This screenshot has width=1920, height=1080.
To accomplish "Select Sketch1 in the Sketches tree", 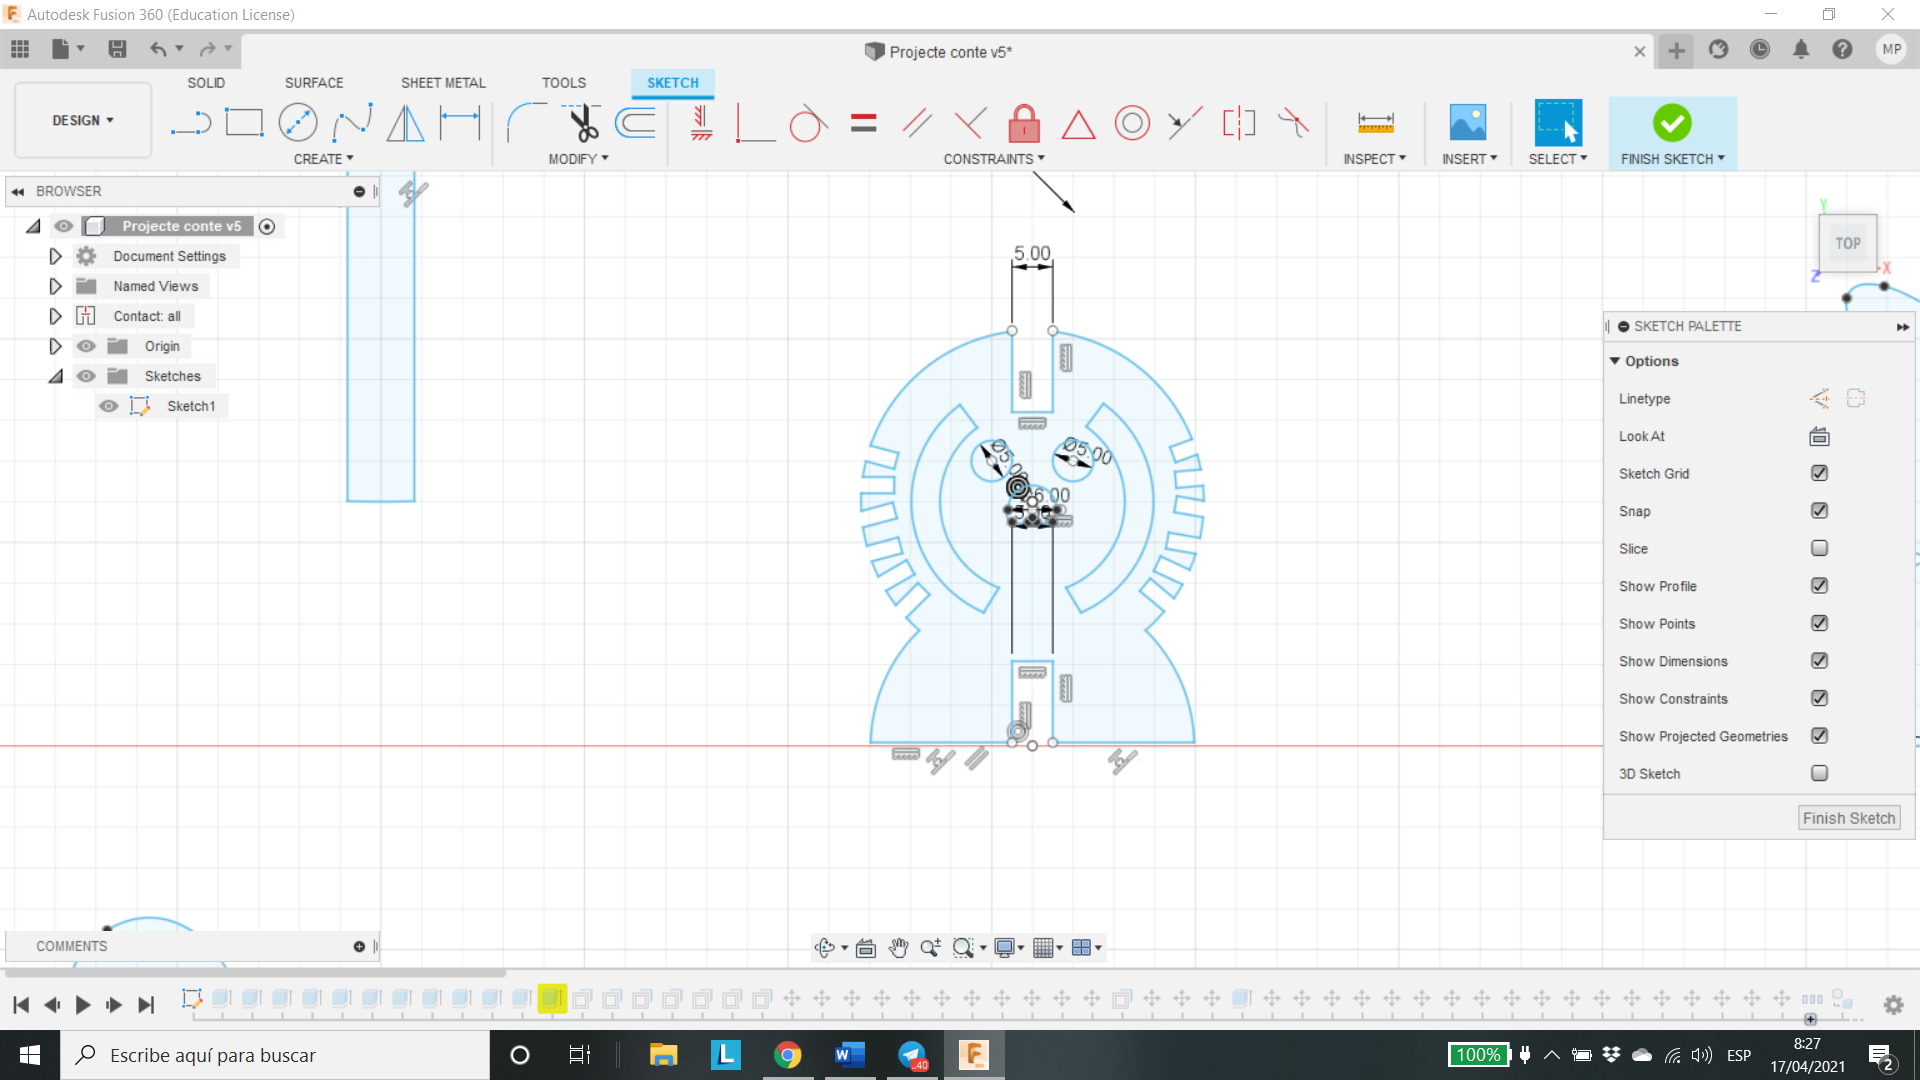I will [x=191, y=406].
